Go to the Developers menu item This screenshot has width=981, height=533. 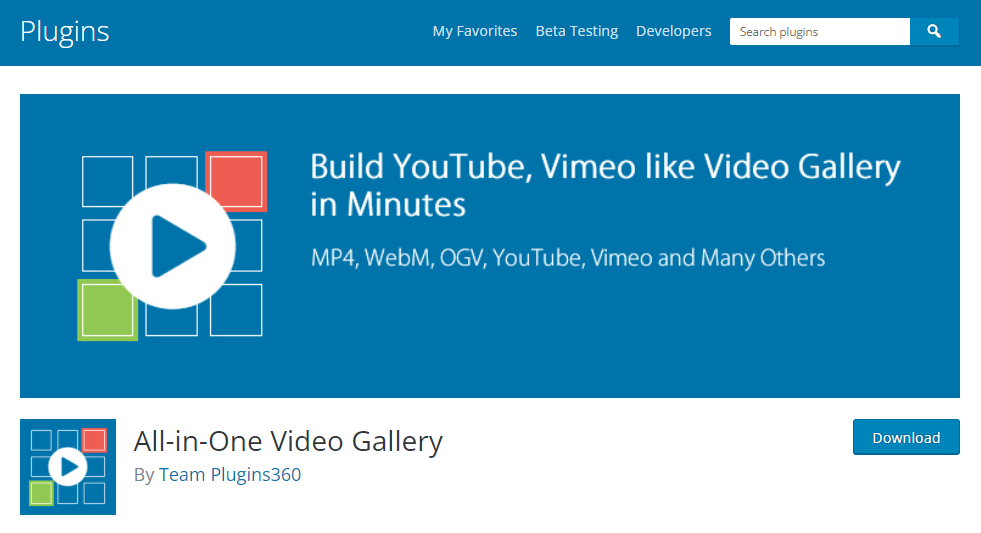[x=674, y=31]
